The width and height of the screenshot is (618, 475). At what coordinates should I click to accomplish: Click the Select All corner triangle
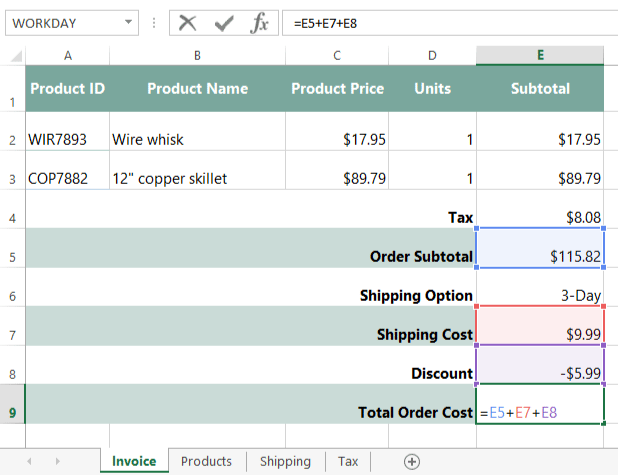(x=12, y=55)
